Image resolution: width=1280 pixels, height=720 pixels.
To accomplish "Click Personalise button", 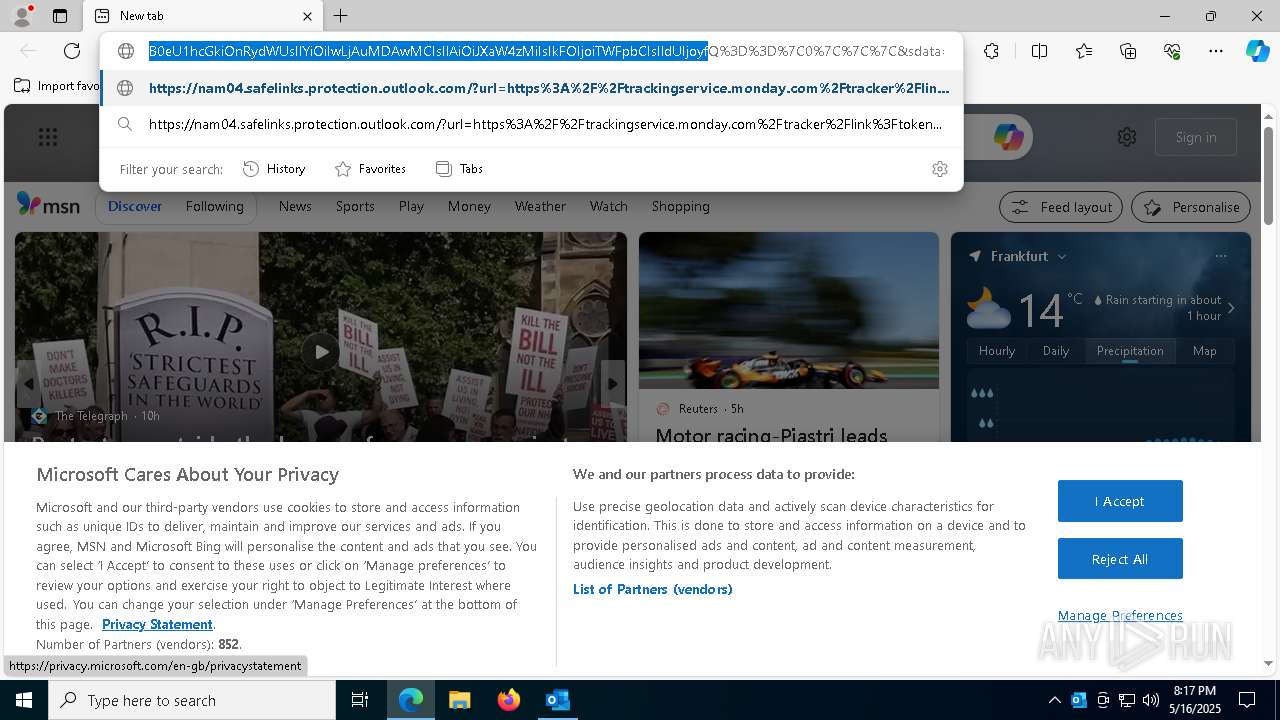I will pyautogui.click(x=1191, y=207).
